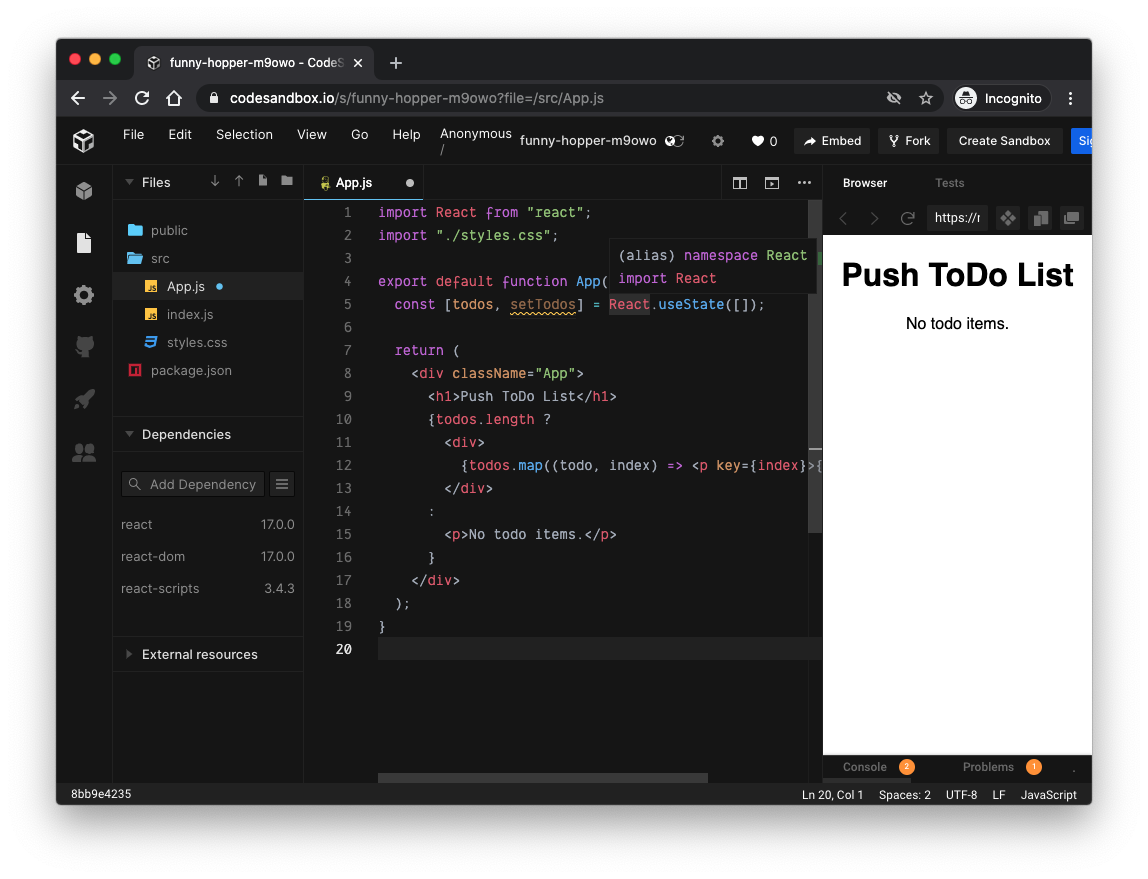Click the editor vertical scrollbar thumb

tap(815, 366)
